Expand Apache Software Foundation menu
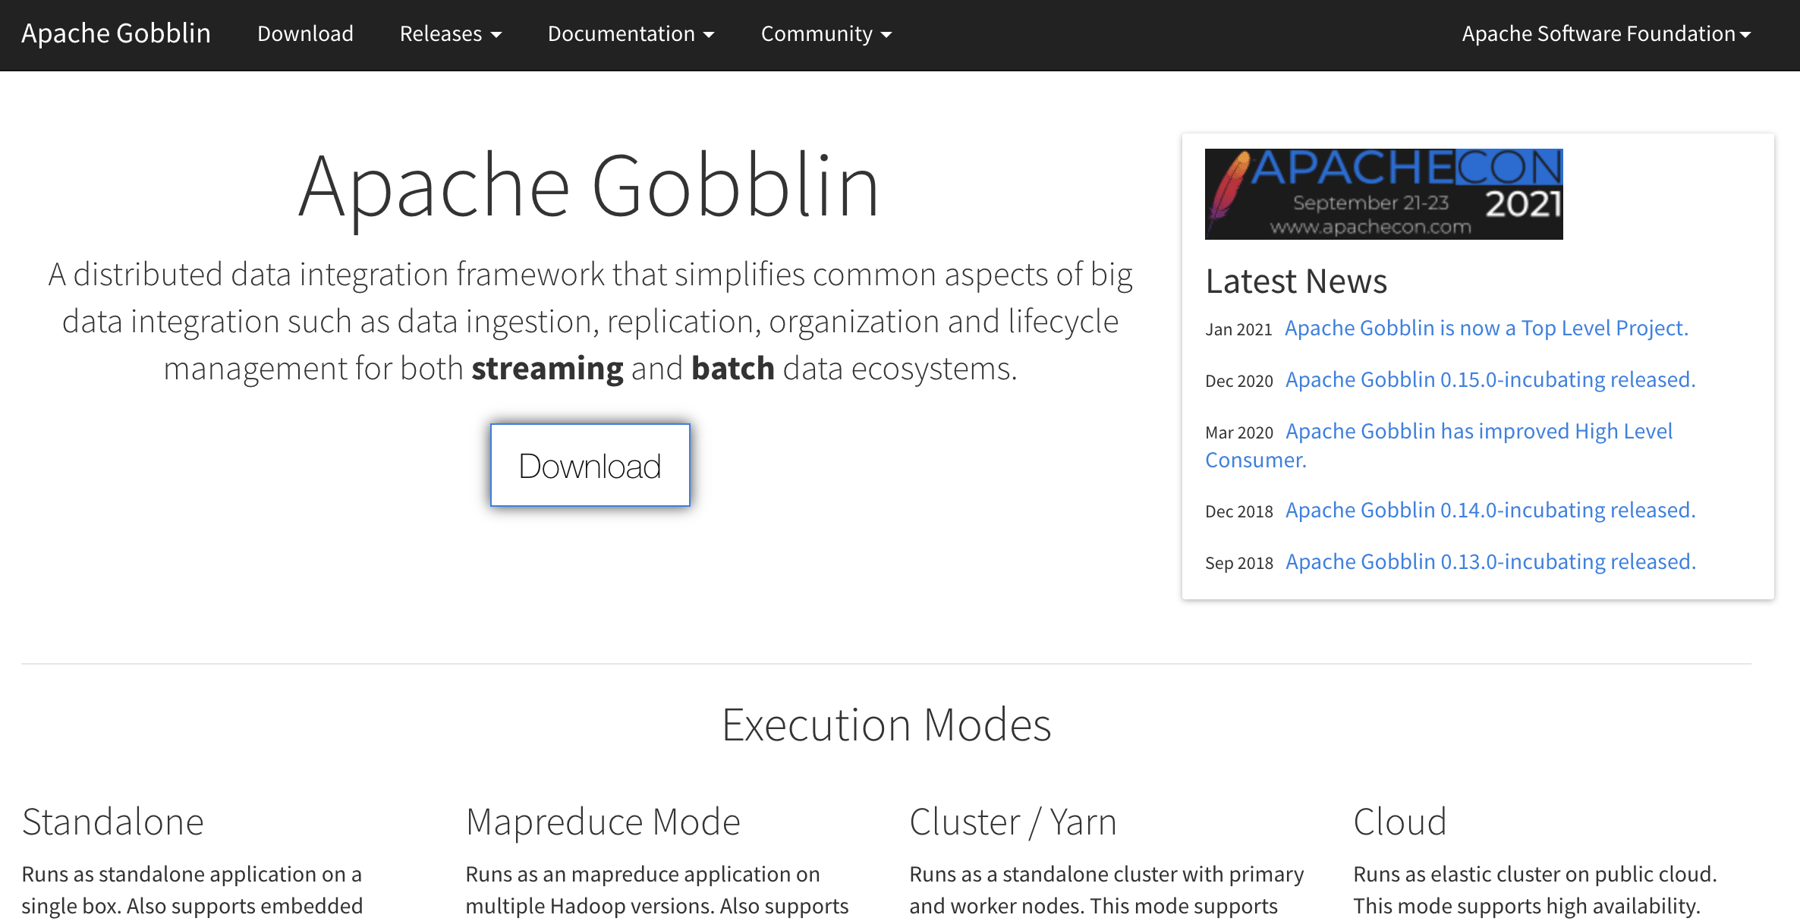This screenshot has height=921, width=1800. point(1605,34)
